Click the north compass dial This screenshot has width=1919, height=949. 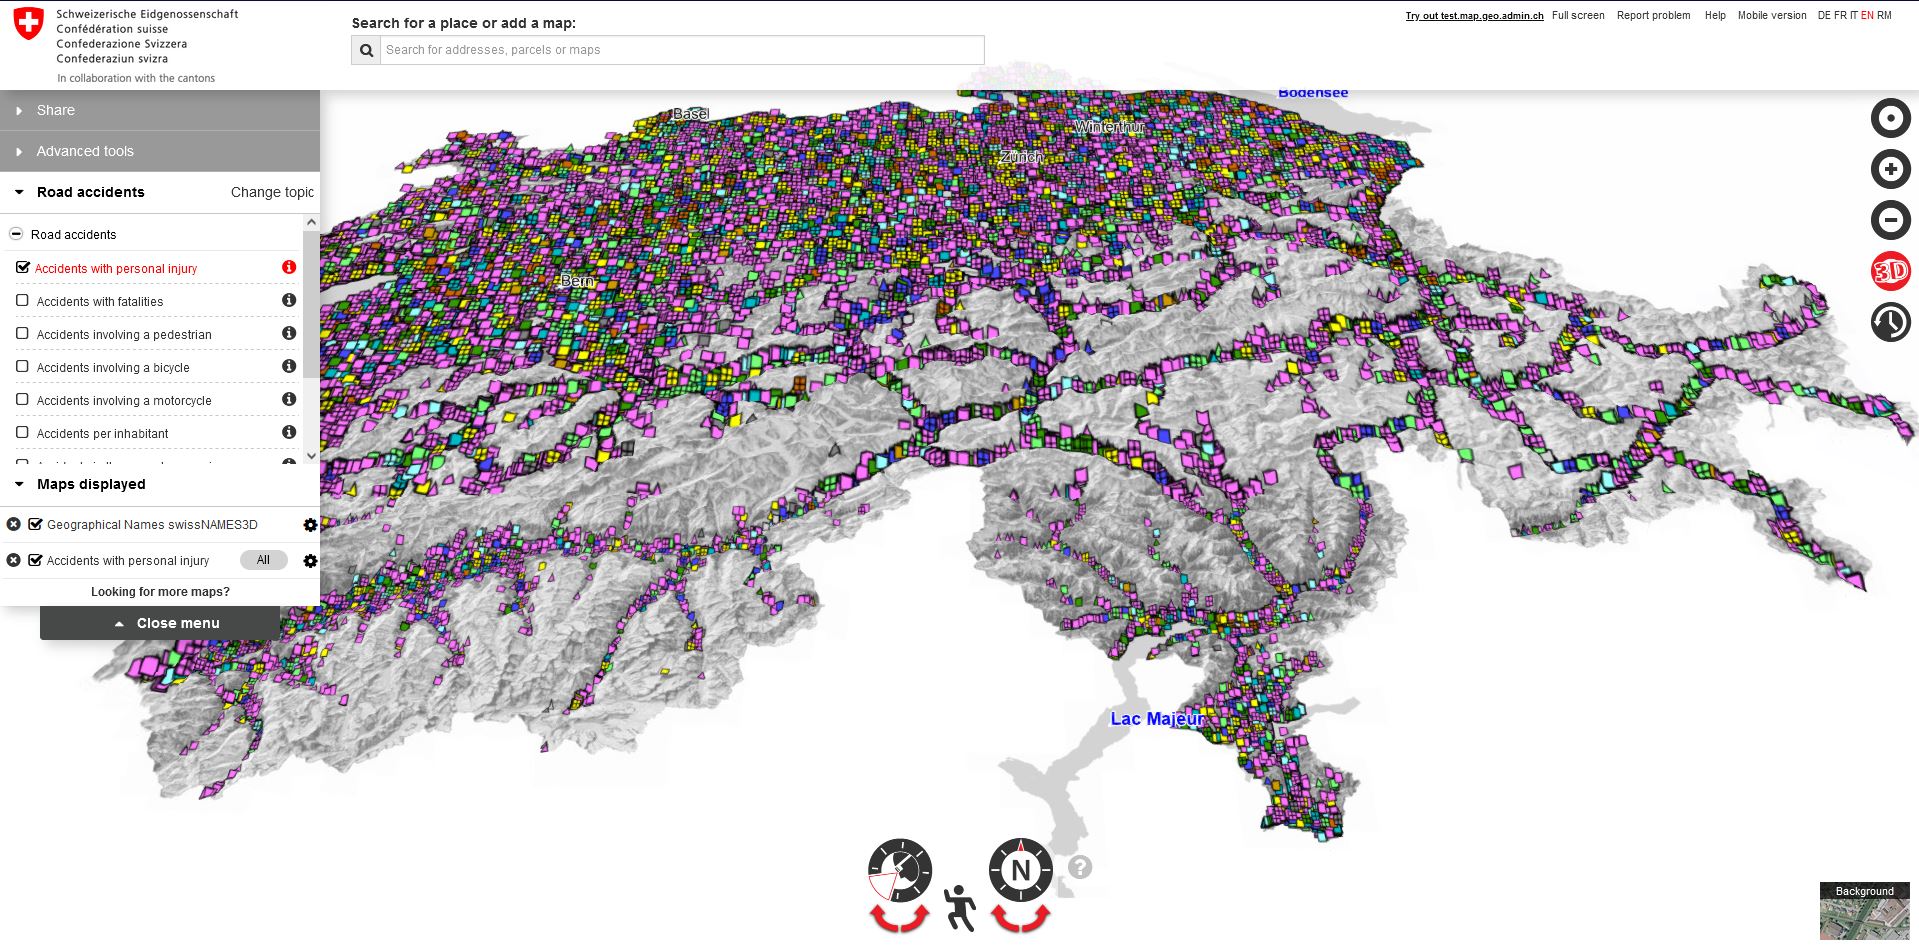pos(1021,870)
